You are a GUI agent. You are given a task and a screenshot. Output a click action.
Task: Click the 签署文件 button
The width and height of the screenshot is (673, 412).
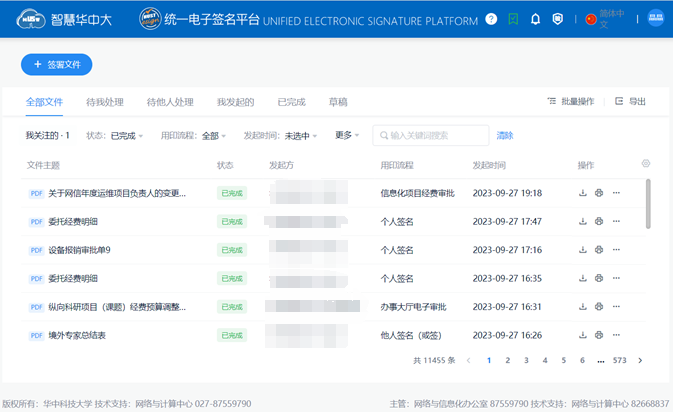[x=57, y=64]
